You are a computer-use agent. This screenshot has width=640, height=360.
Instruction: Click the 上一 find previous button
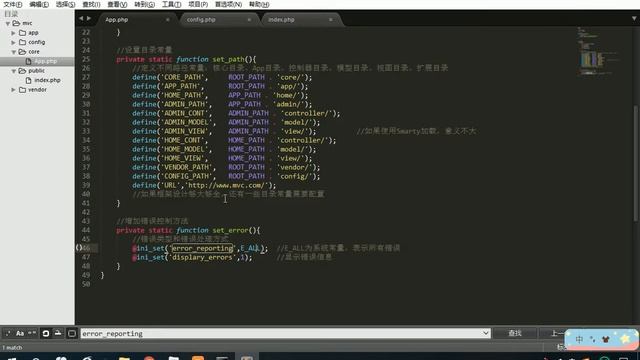(x=553, y=333)
